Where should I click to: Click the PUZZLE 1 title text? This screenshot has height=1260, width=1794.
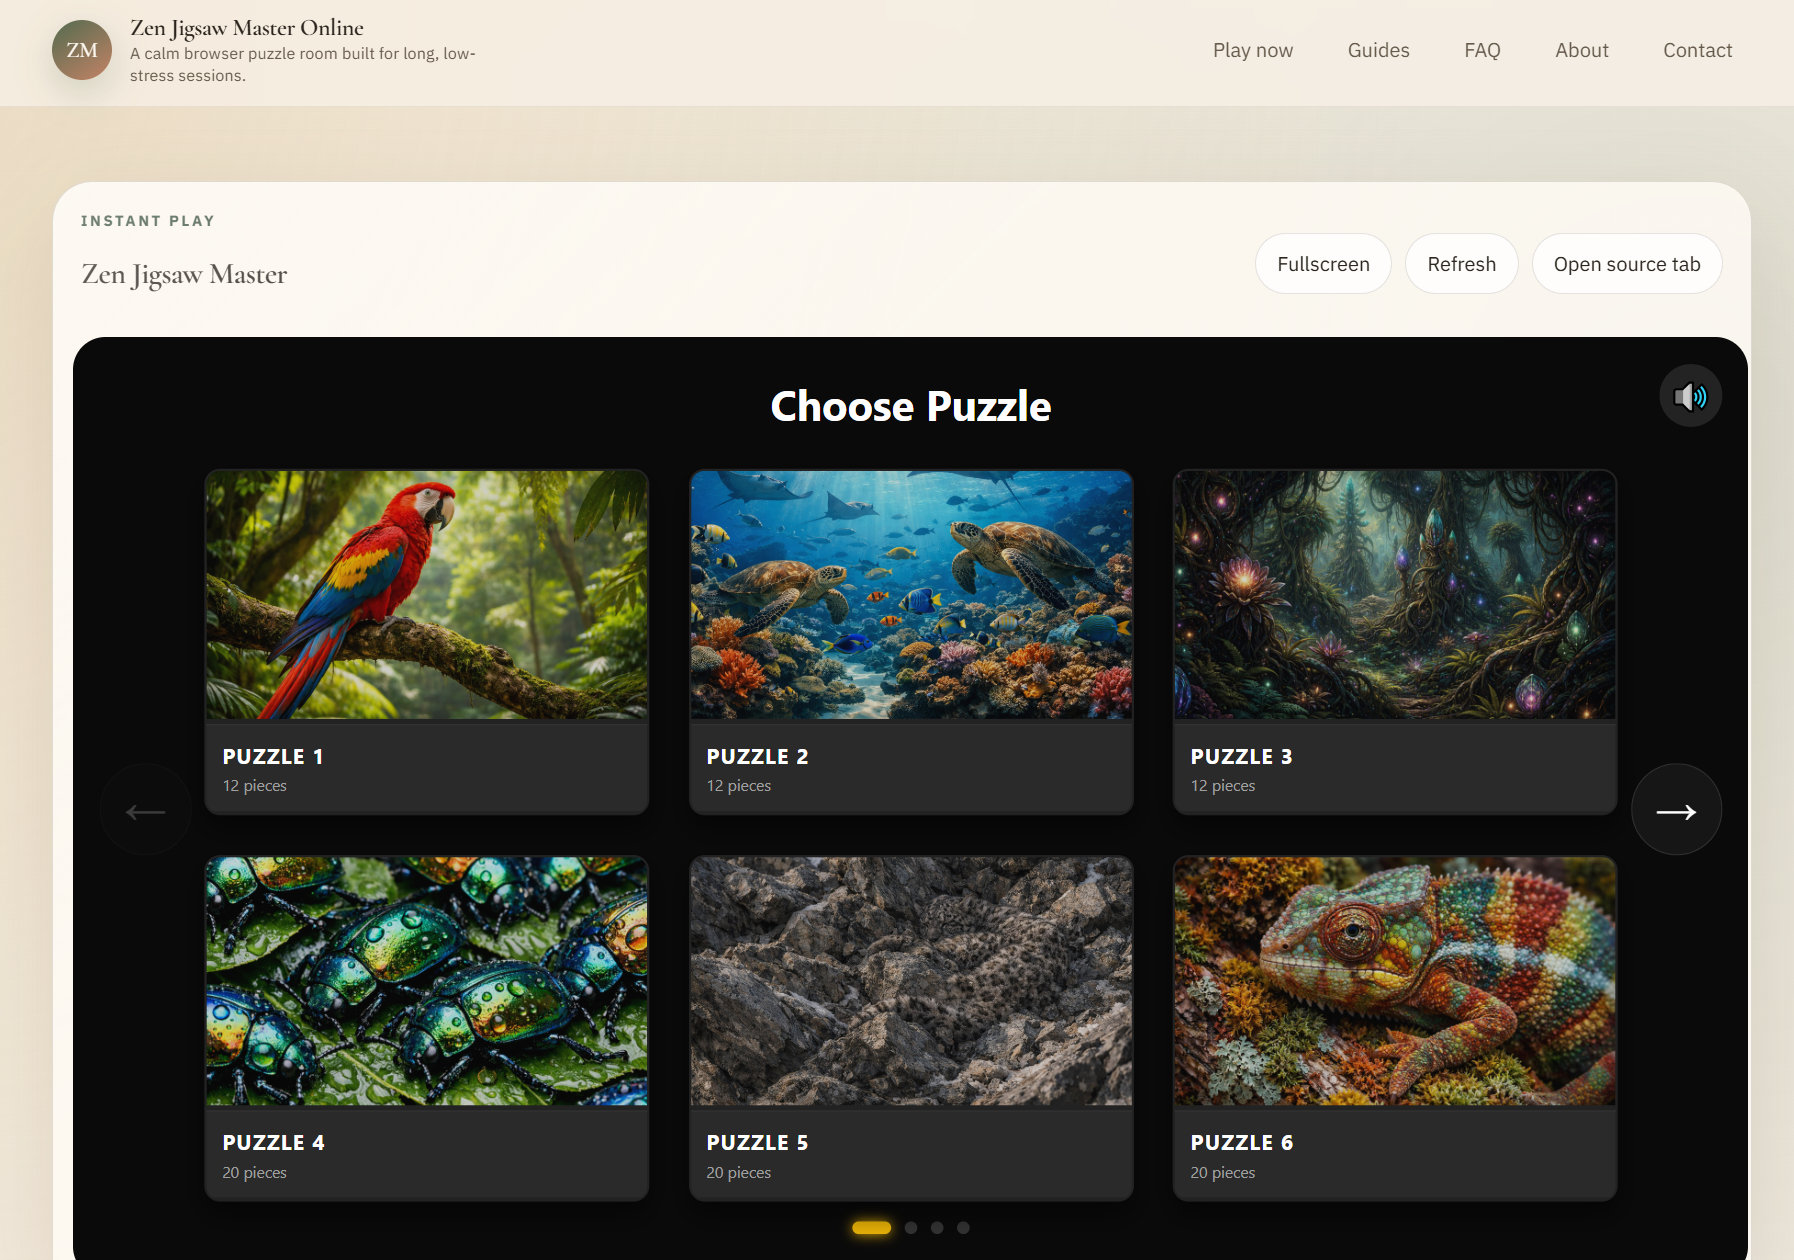(x=273, y=757)
